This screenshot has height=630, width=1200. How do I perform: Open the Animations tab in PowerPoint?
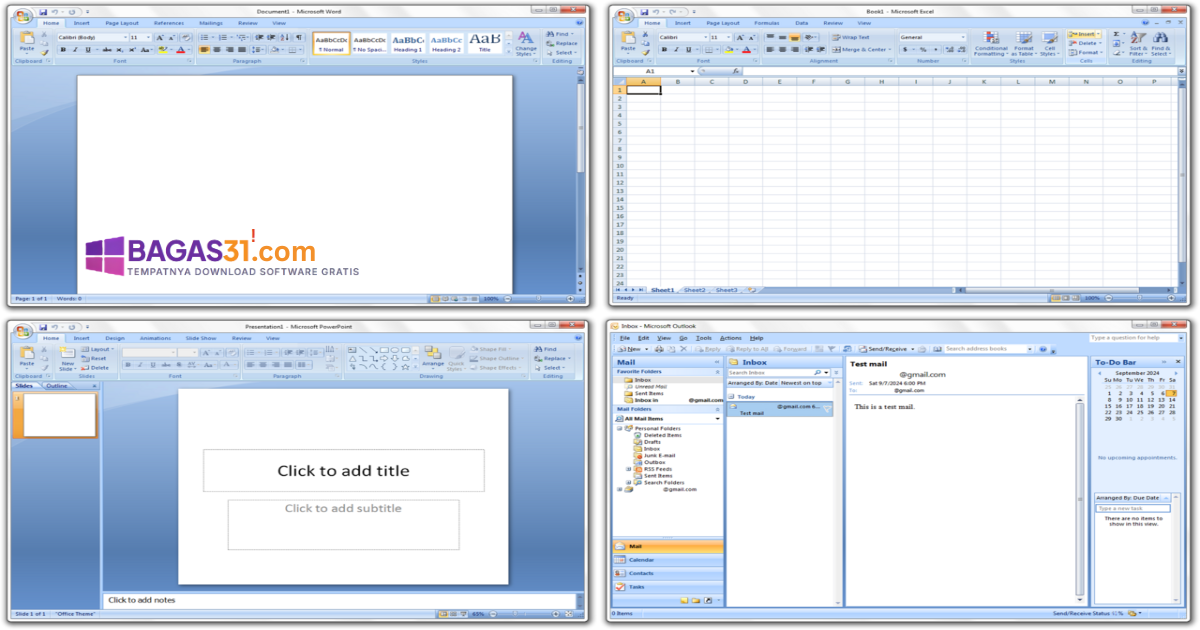pos(155,338)
